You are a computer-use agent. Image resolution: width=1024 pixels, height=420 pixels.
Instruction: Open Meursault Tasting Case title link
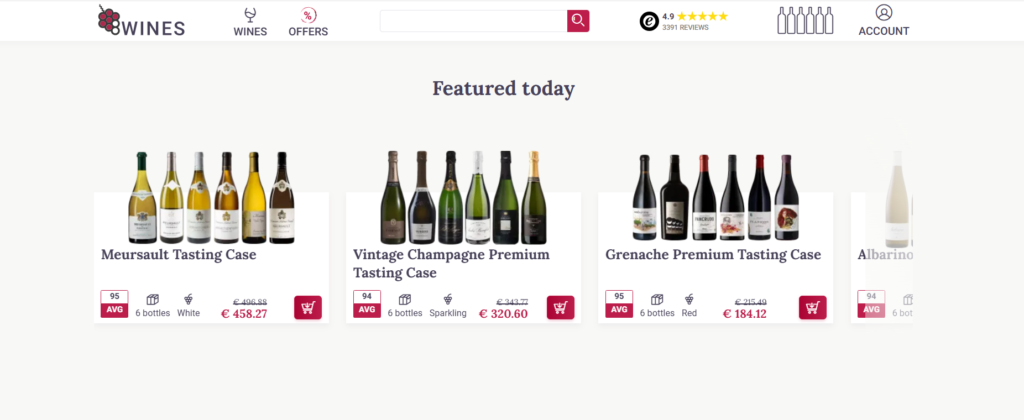click(179, 255)
